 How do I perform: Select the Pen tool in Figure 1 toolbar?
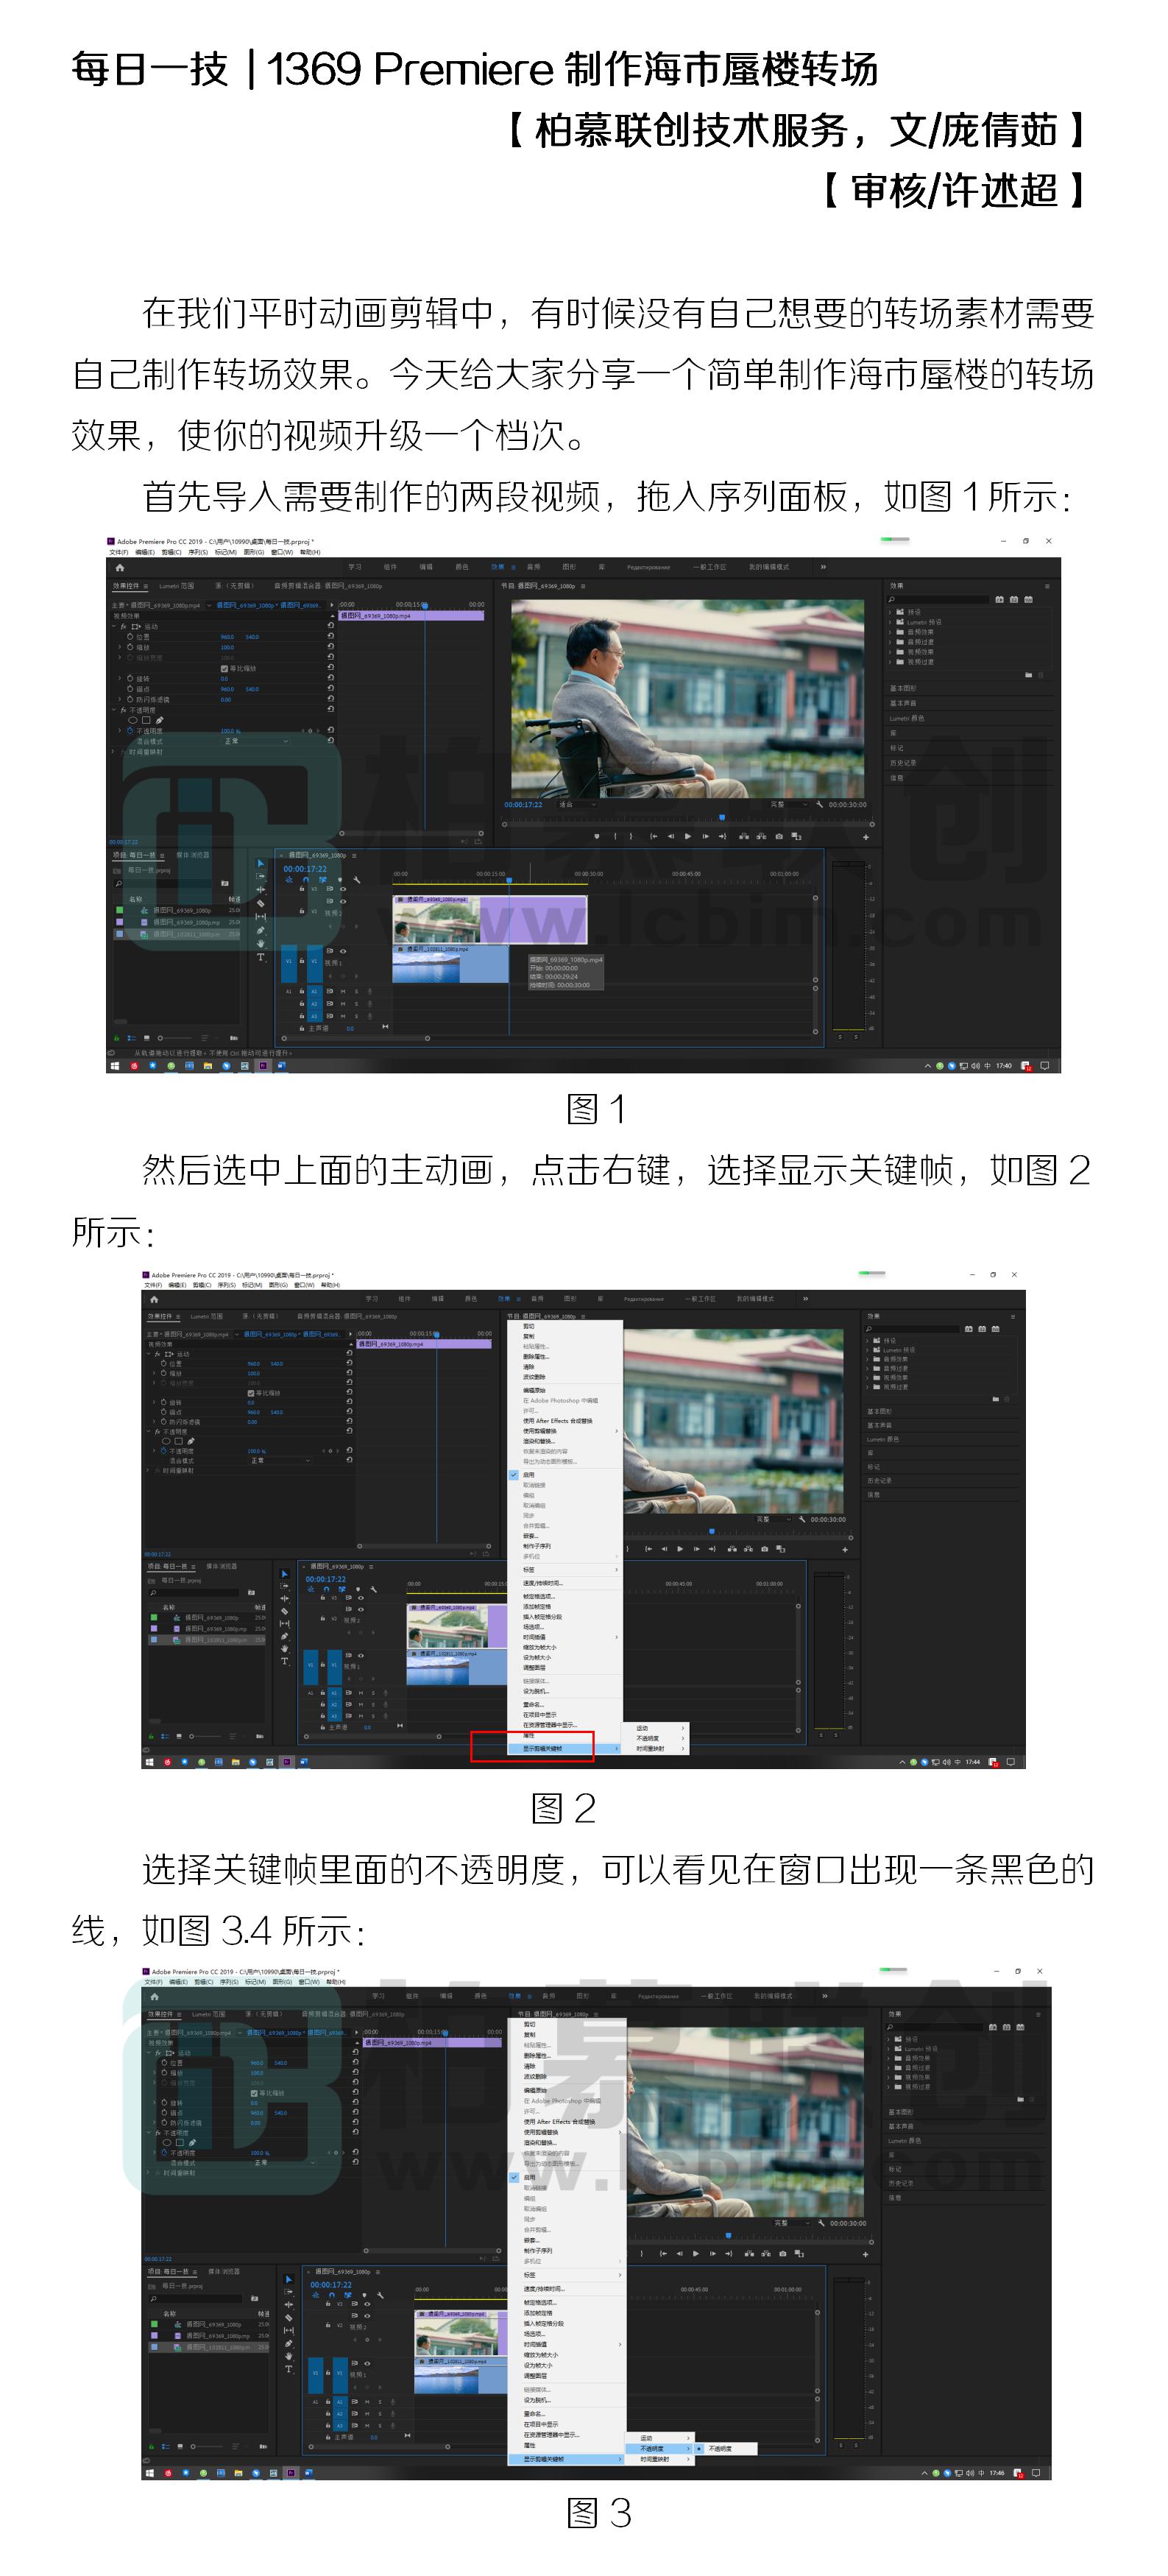(x=261, y=931)
